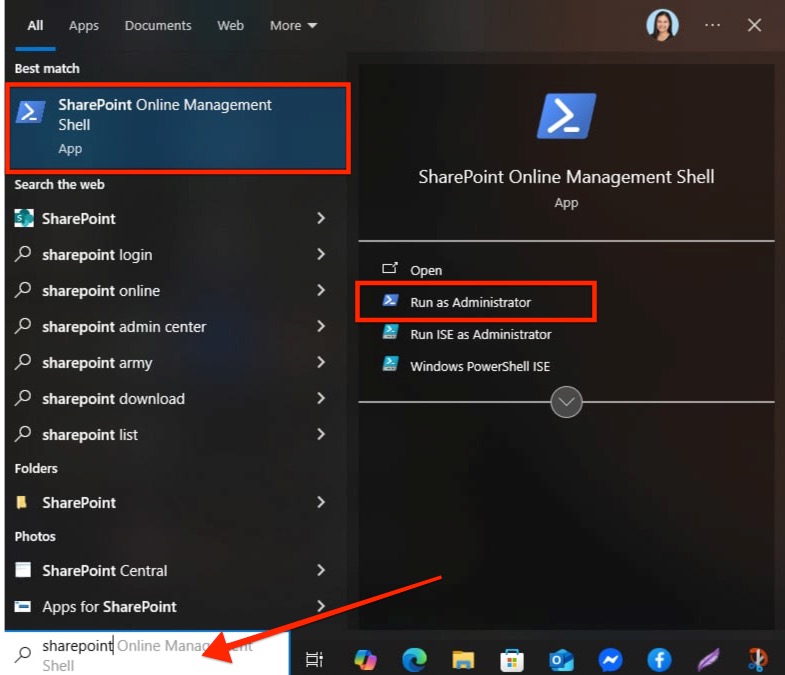The width and height of the screenshot is (785, 675).
Task: Open Messenger from the taskbar
Action: click(x=610, y=660)
